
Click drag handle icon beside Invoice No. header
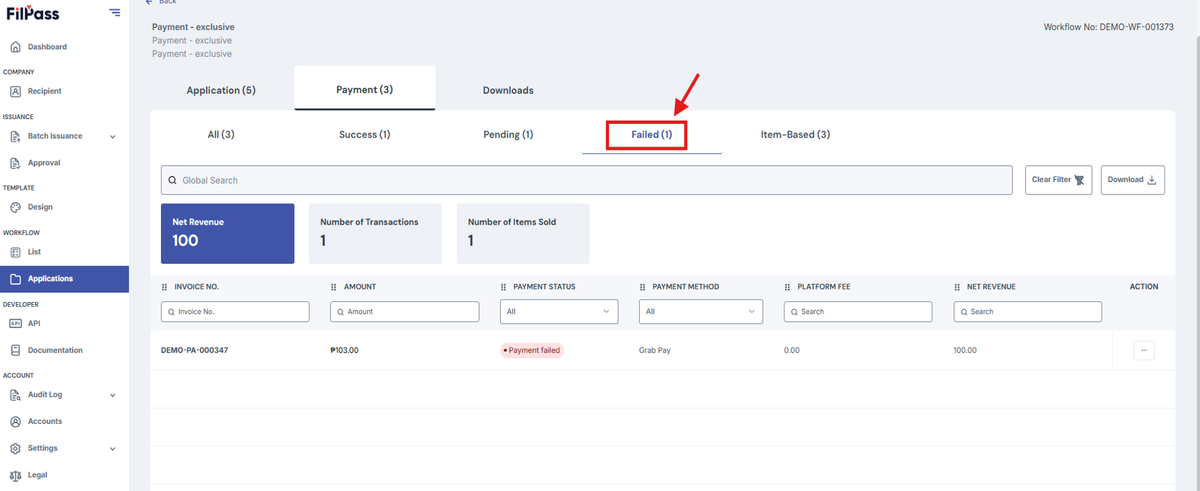(164, 287)
